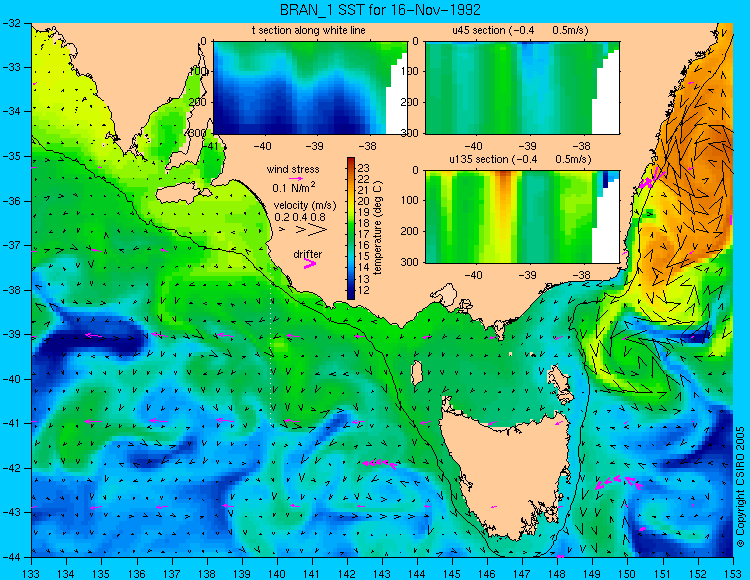Click the color bar tick label 18

(x=364, y=223)
